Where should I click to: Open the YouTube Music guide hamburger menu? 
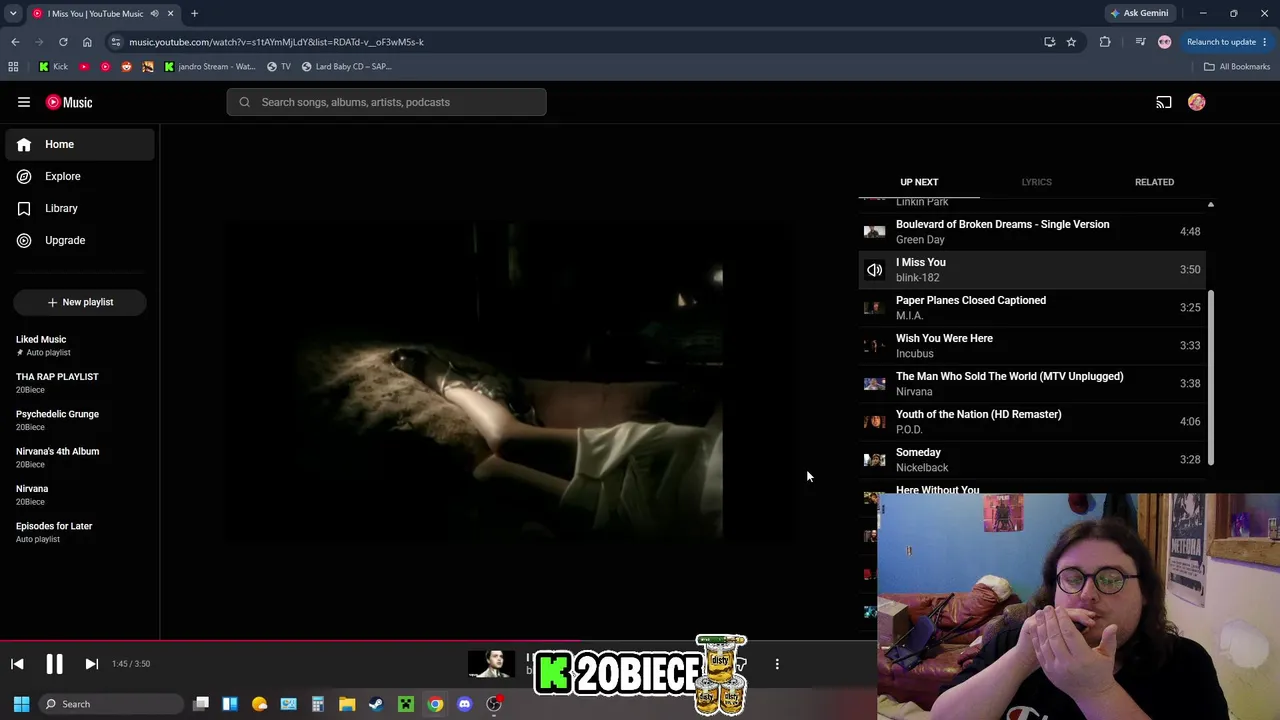coord(24,102)
